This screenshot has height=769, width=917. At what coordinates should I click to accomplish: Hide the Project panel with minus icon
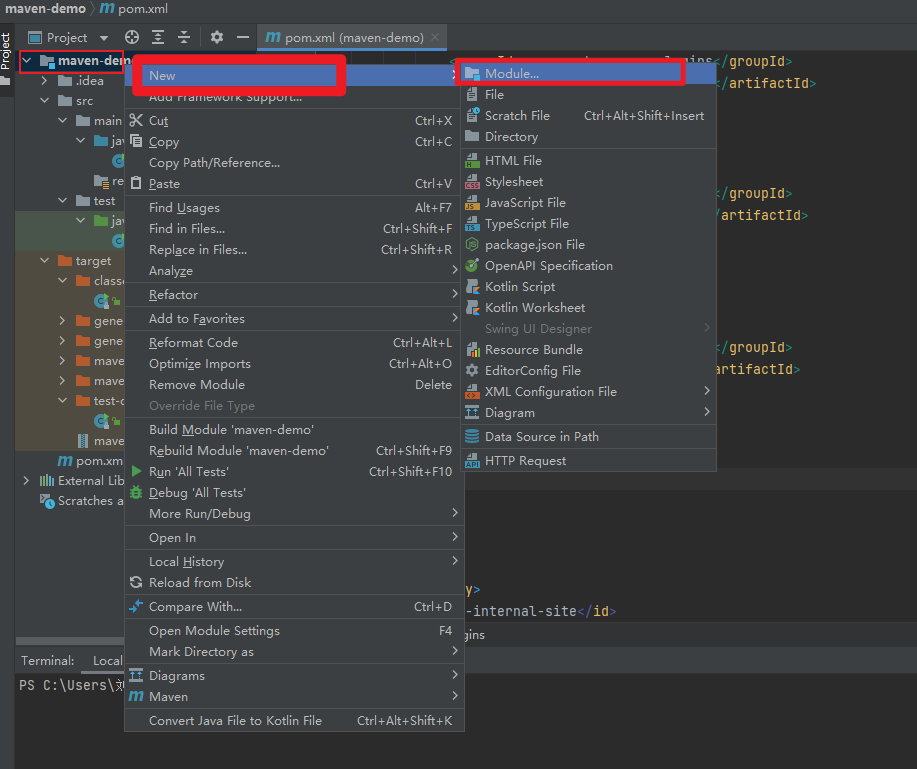[243, 37]
